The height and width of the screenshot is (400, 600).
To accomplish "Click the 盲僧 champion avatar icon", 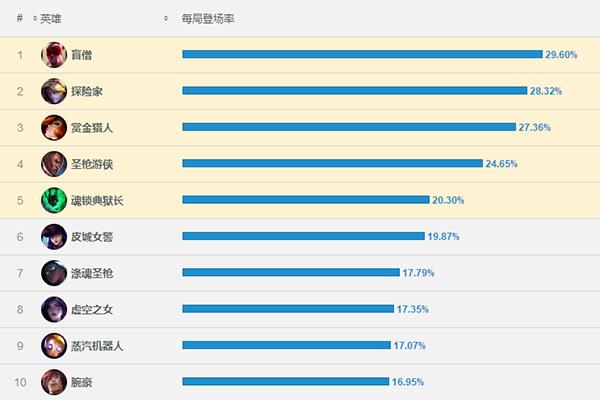I will click(54, 55).
